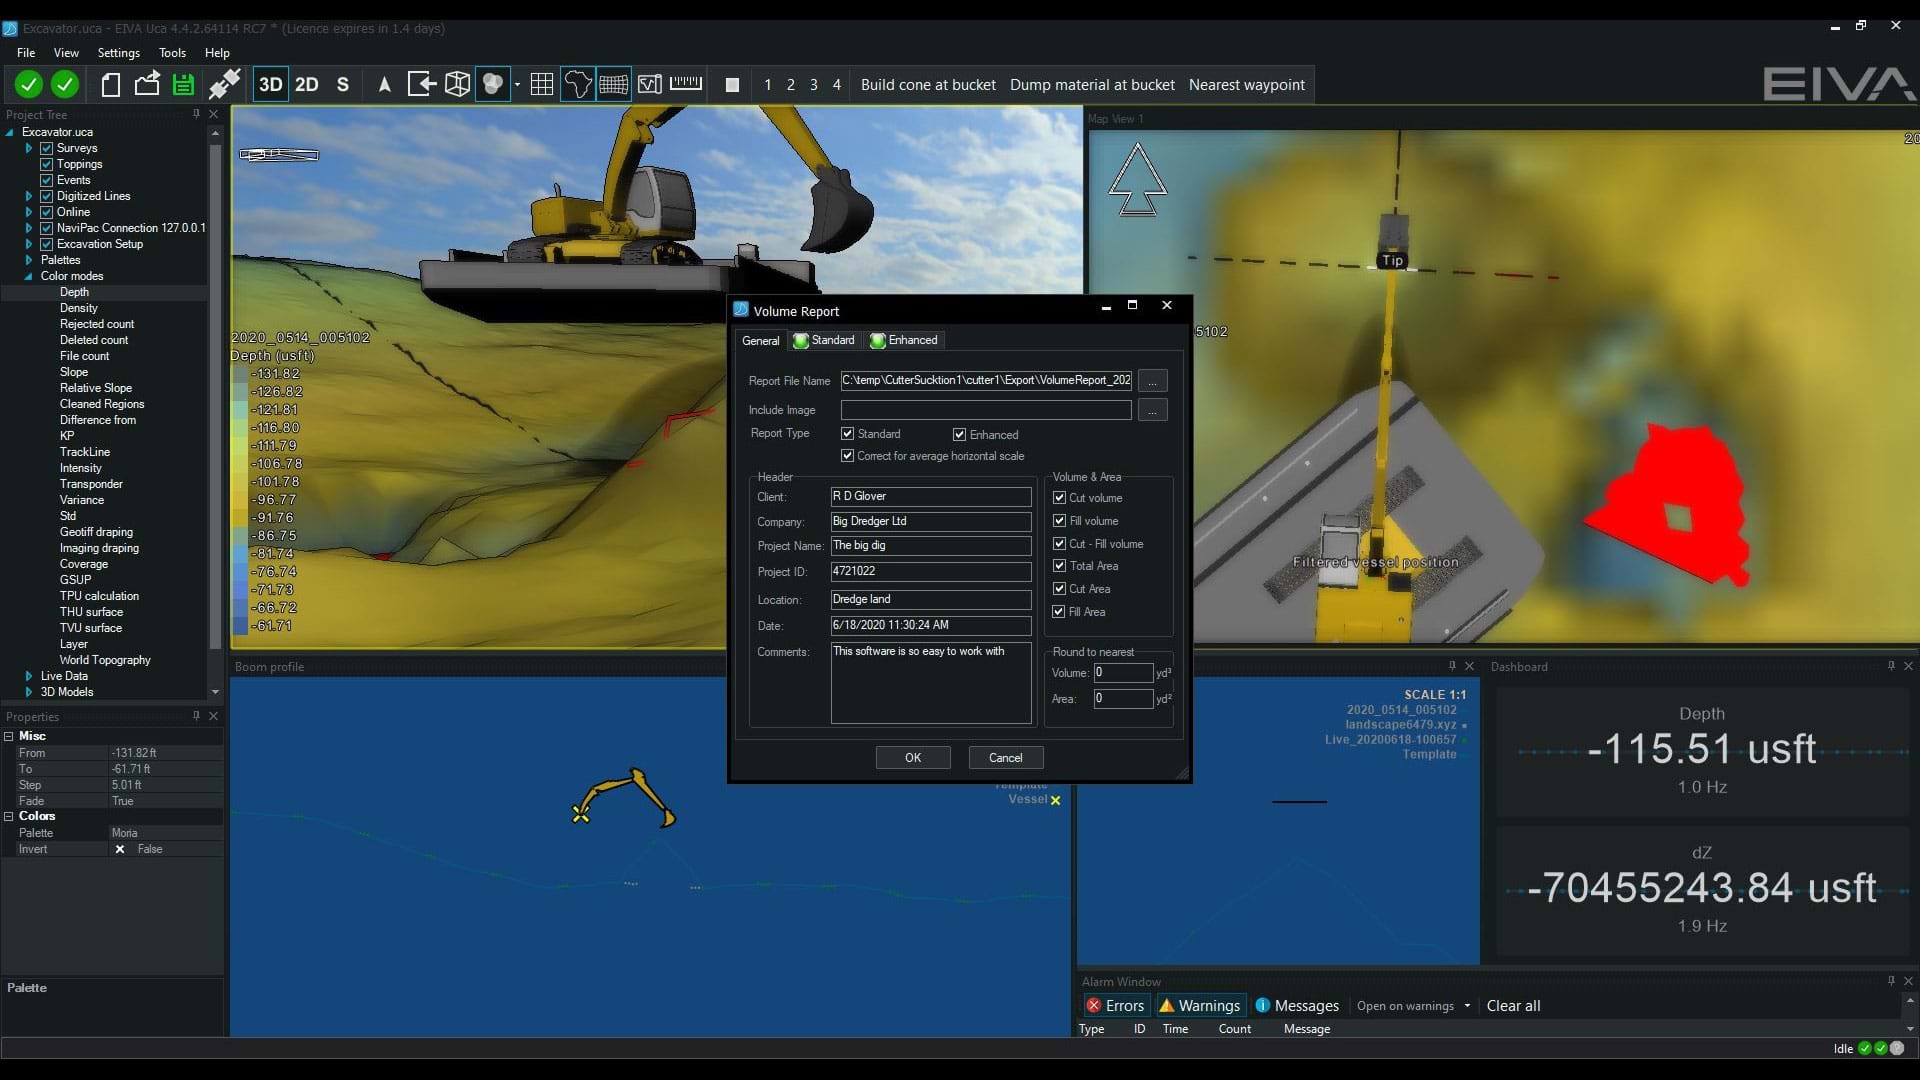
Task: Browse for Report File Name path
Action: pos(1152,381)
